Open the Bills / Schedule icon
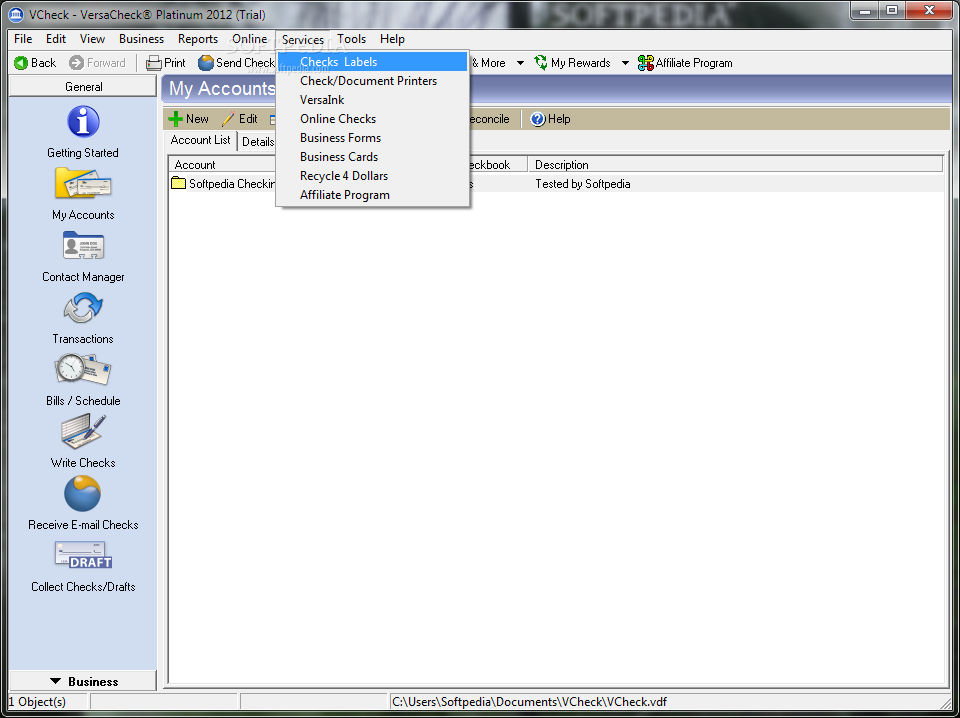This screenshot has height=718, width=960. pos(83,370)
